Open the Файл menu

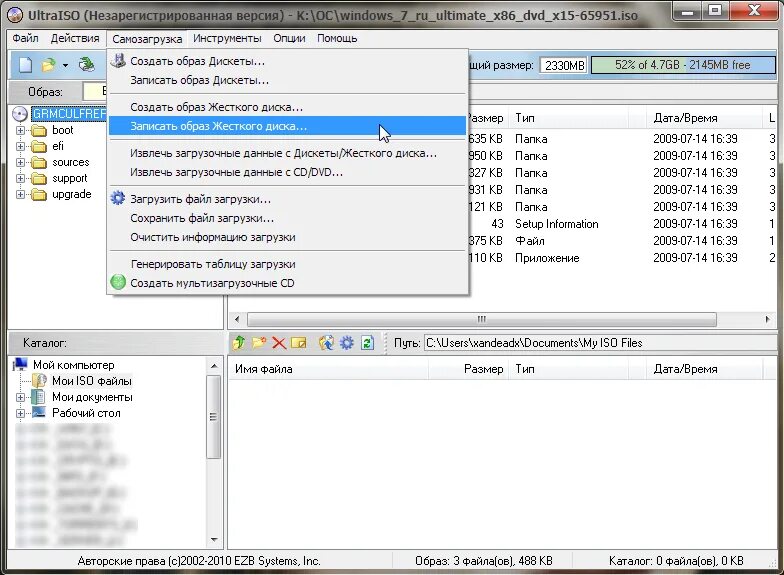(26, 38)
